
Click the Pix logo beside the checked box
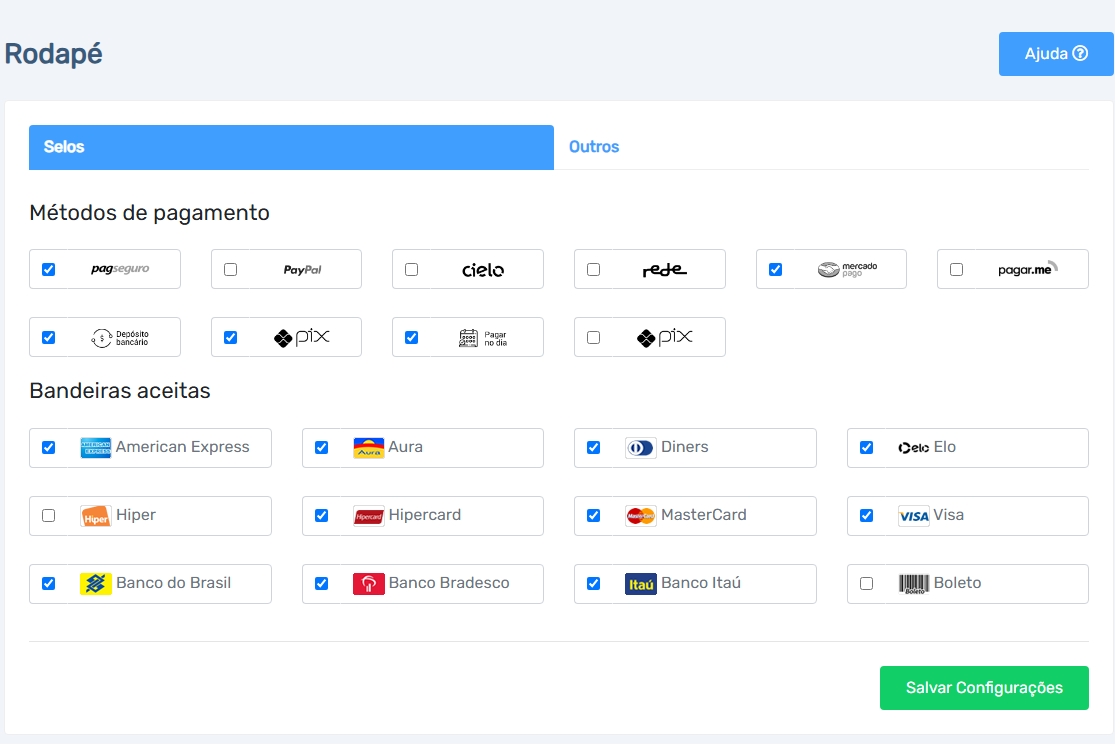coord(302,337)
